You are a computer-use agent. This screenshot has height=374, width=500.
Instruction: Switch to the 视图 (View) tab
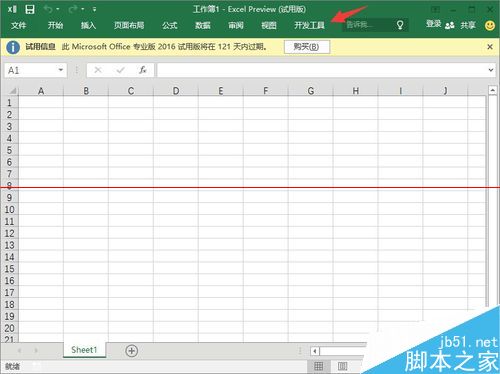(269, 25)
